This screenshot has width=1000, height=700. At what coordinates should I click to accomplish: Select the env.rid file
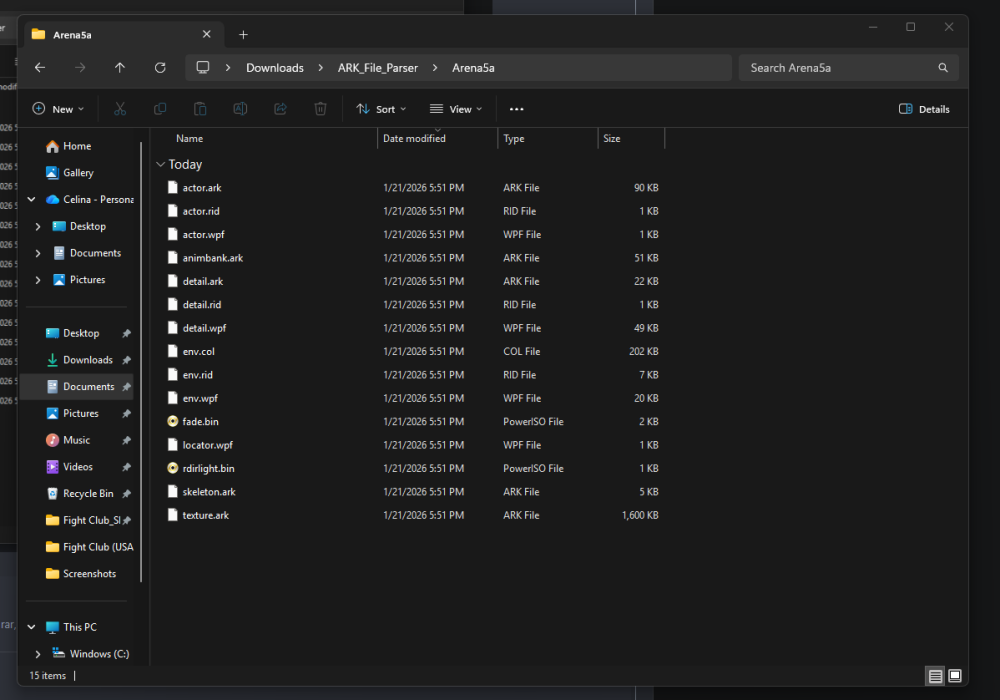tap(197, 375)
